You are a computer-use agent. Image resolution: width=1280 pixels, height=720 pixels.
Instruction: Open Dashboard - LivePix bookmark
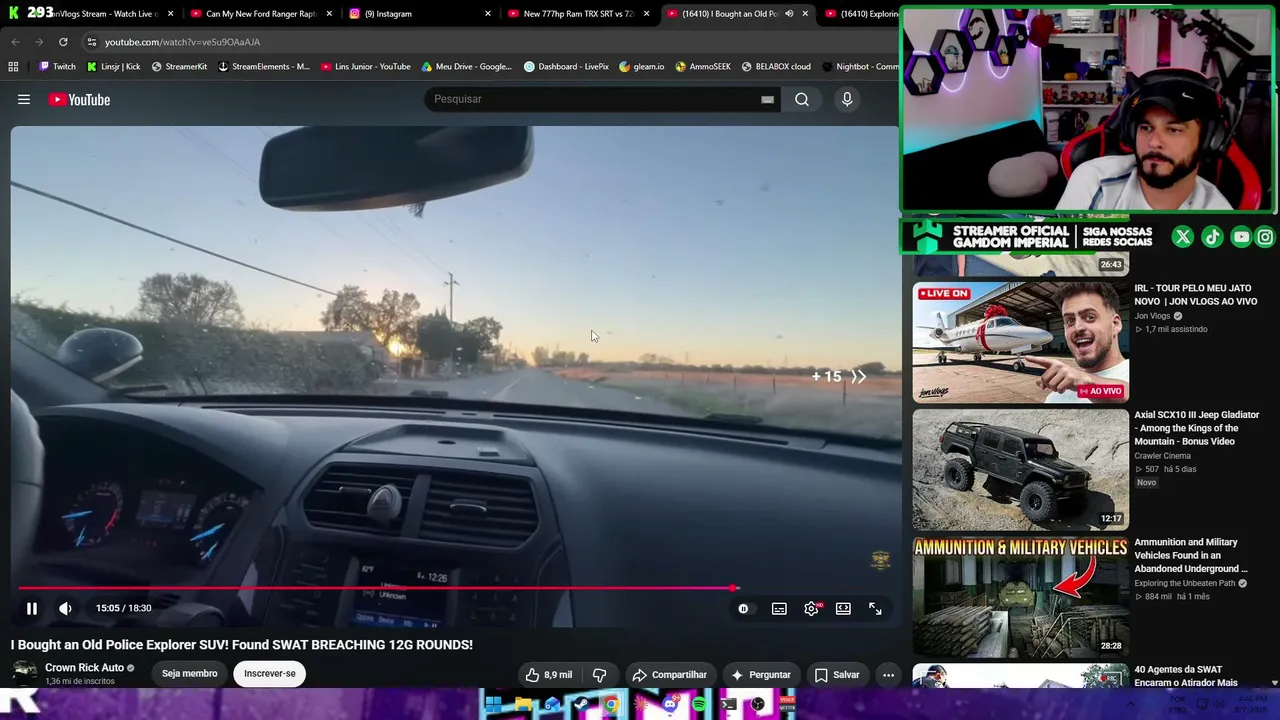tap(566, 67)
